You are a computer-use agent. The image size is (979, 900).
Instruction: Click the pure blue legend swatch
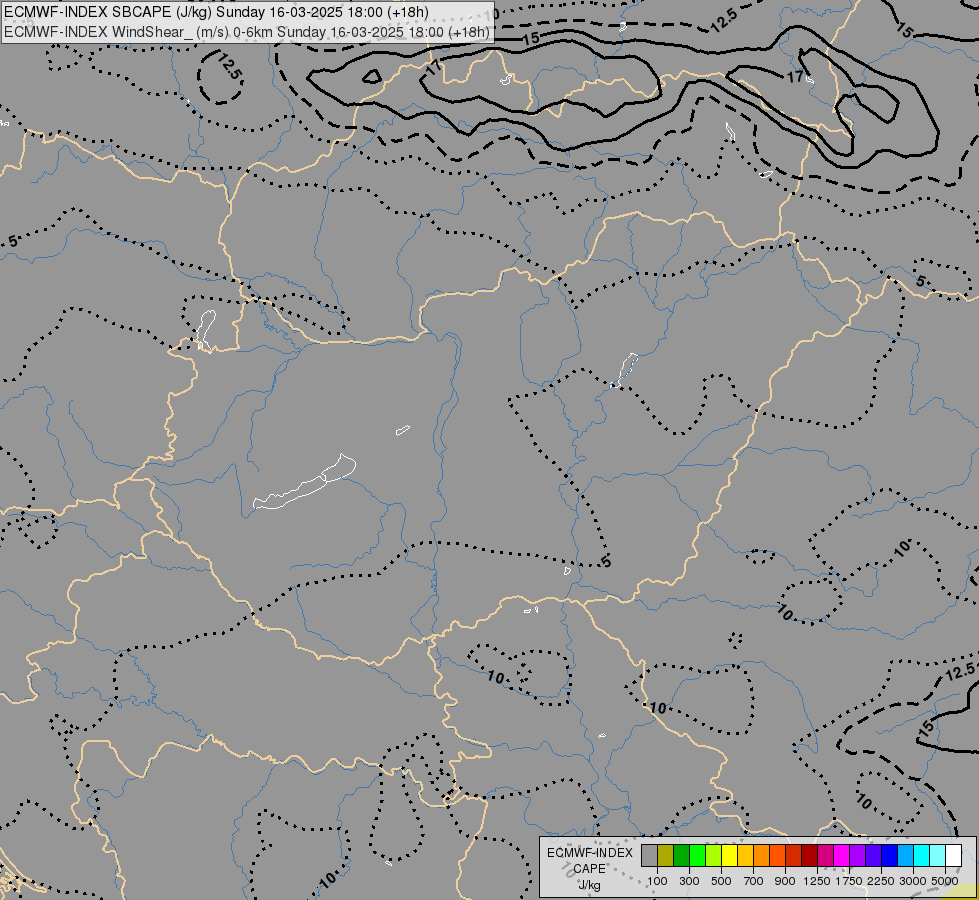[890, 856]
